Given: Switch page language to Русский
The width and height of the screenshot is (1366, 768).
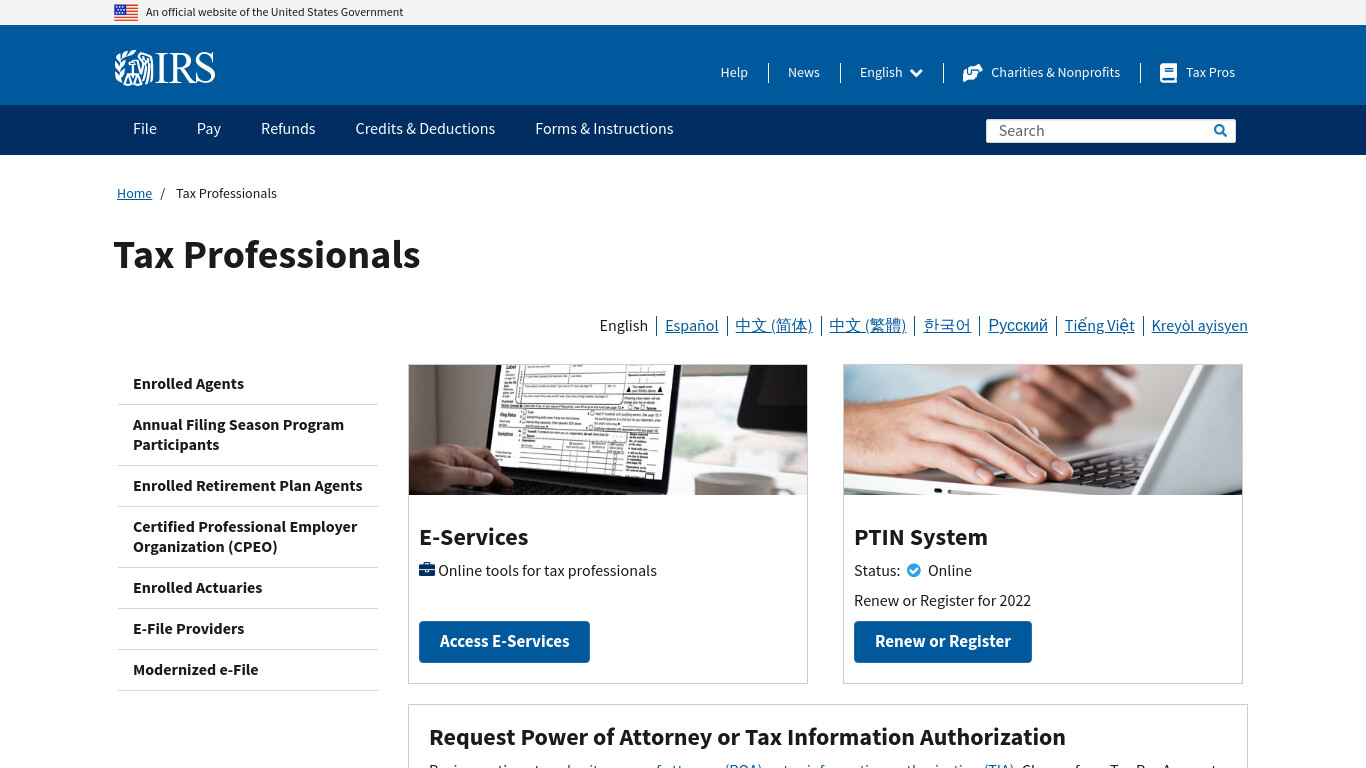Looking at the screenshot, I should coord(1018,326).
